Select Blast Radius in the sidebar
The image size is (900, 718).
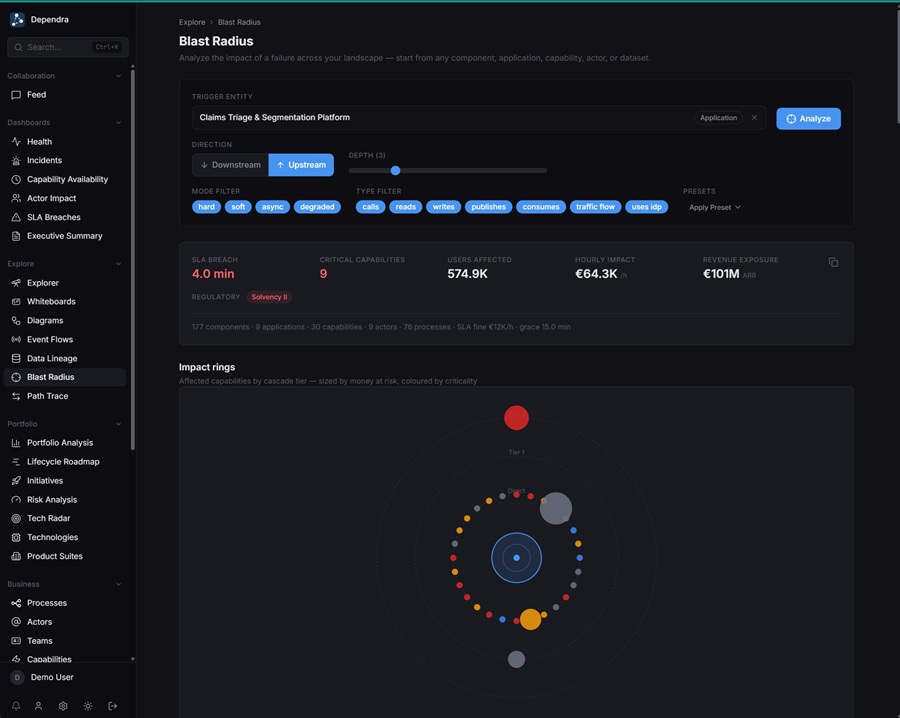click(65, 377)
